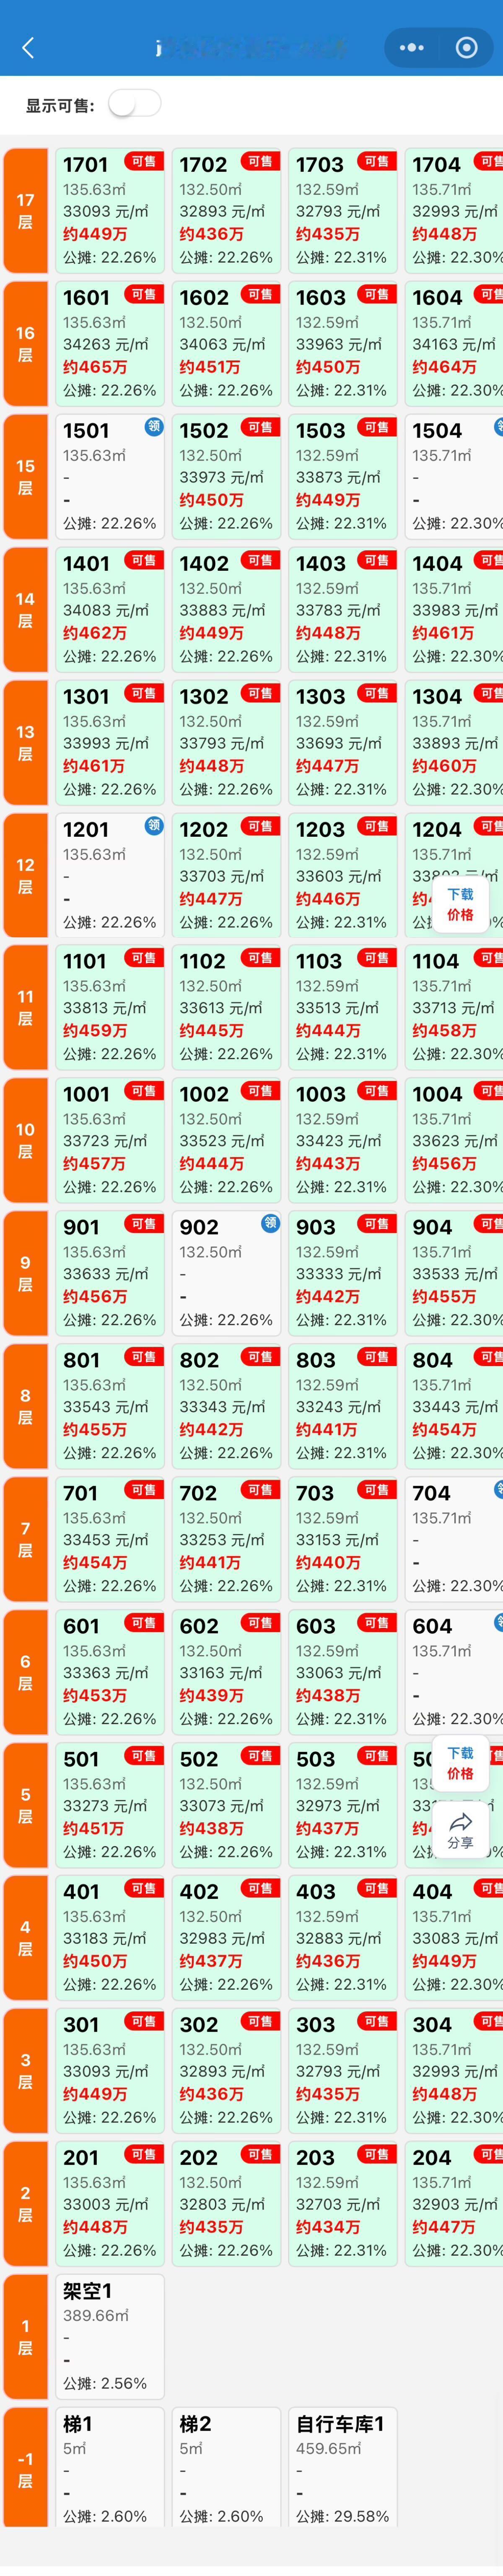Click 389.66㎡ area on 架空1
Screen dimensions: 503x2576
(x=96, y=2315)
